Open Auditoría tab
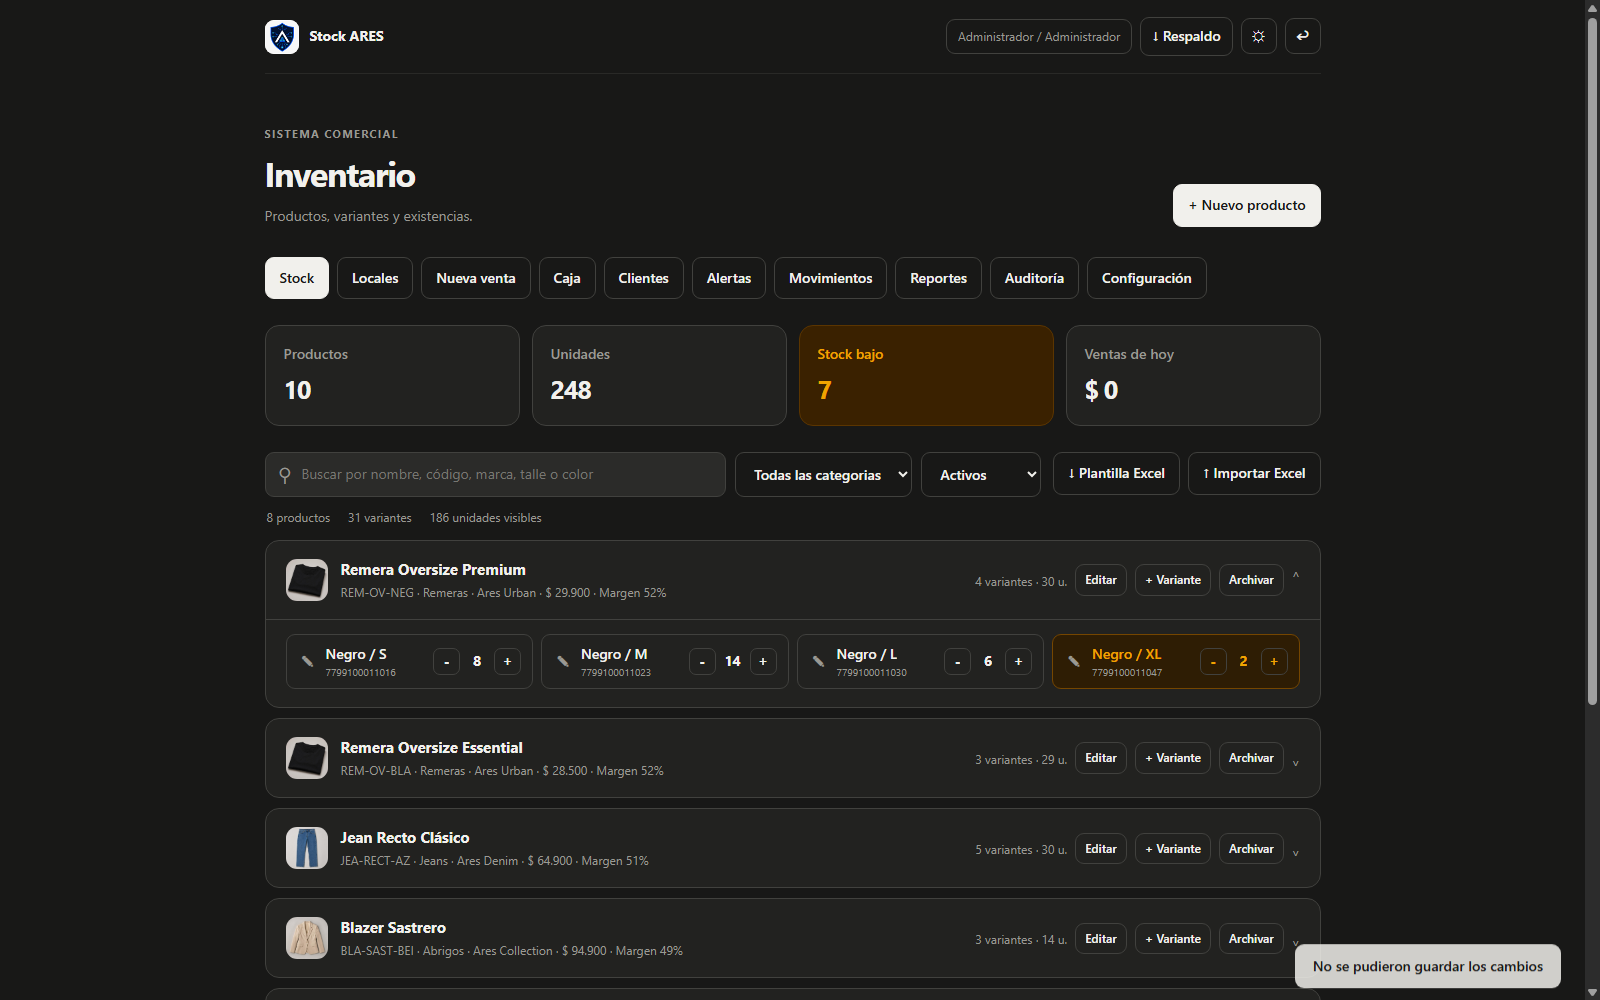This screenshot has height=1000, width=1600. (1034, 278)
